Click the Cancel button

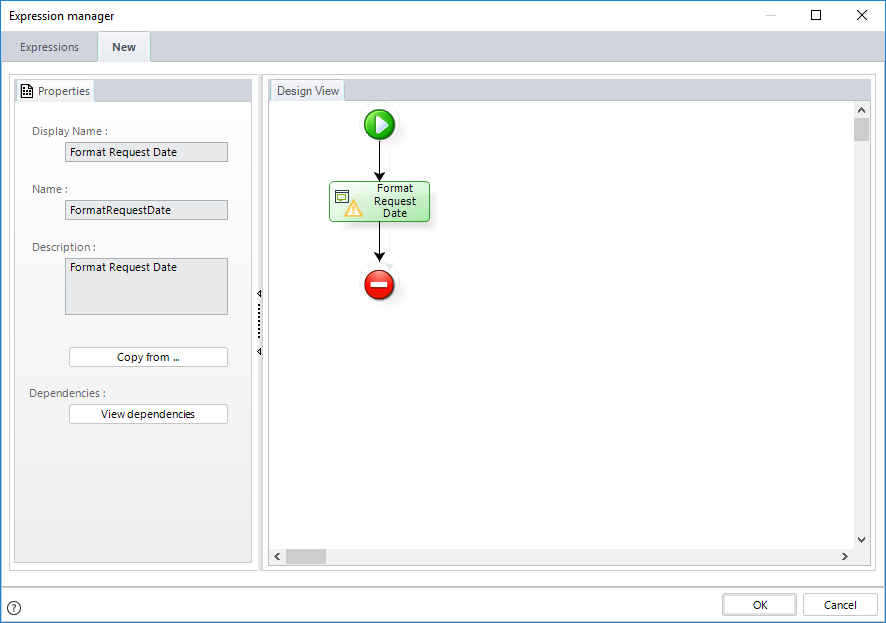840,605
